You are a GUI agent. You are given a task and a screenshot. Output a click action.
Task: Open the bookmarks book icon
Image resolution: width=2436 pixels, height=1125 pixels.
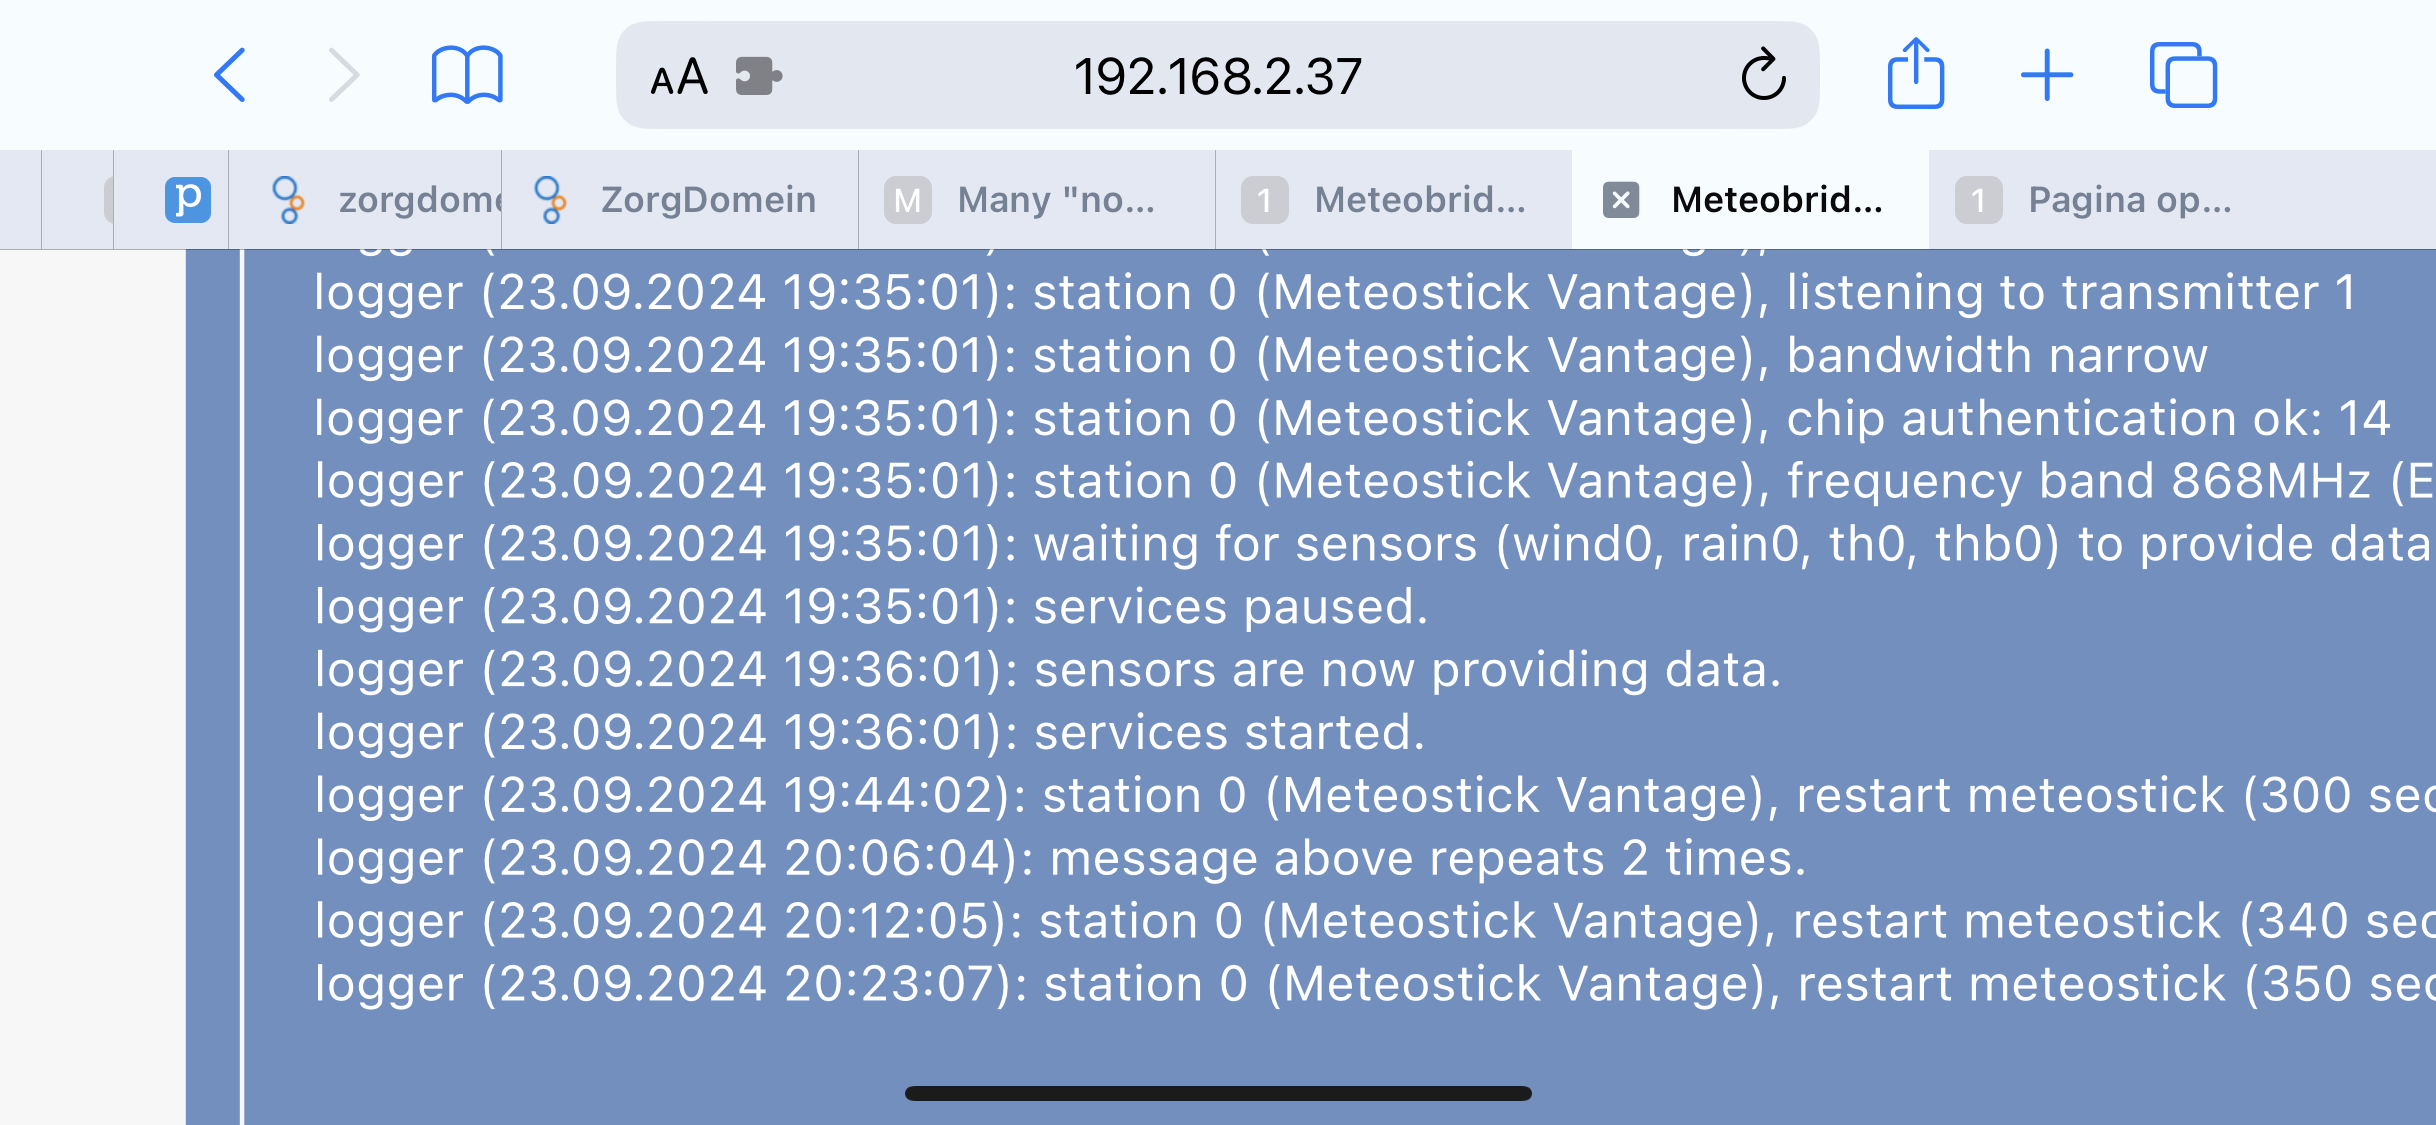(467, 75)
